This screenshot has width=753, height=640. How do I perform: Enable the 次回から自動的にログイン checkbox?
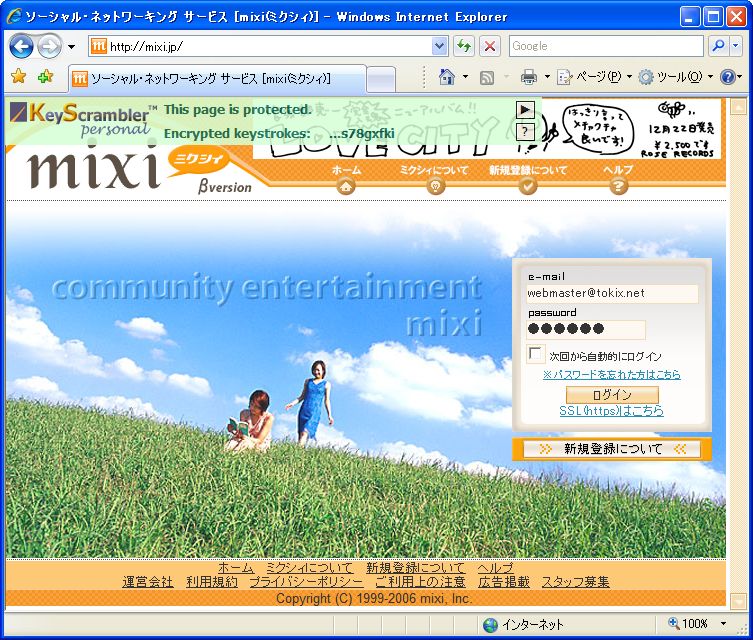(535, 354)
